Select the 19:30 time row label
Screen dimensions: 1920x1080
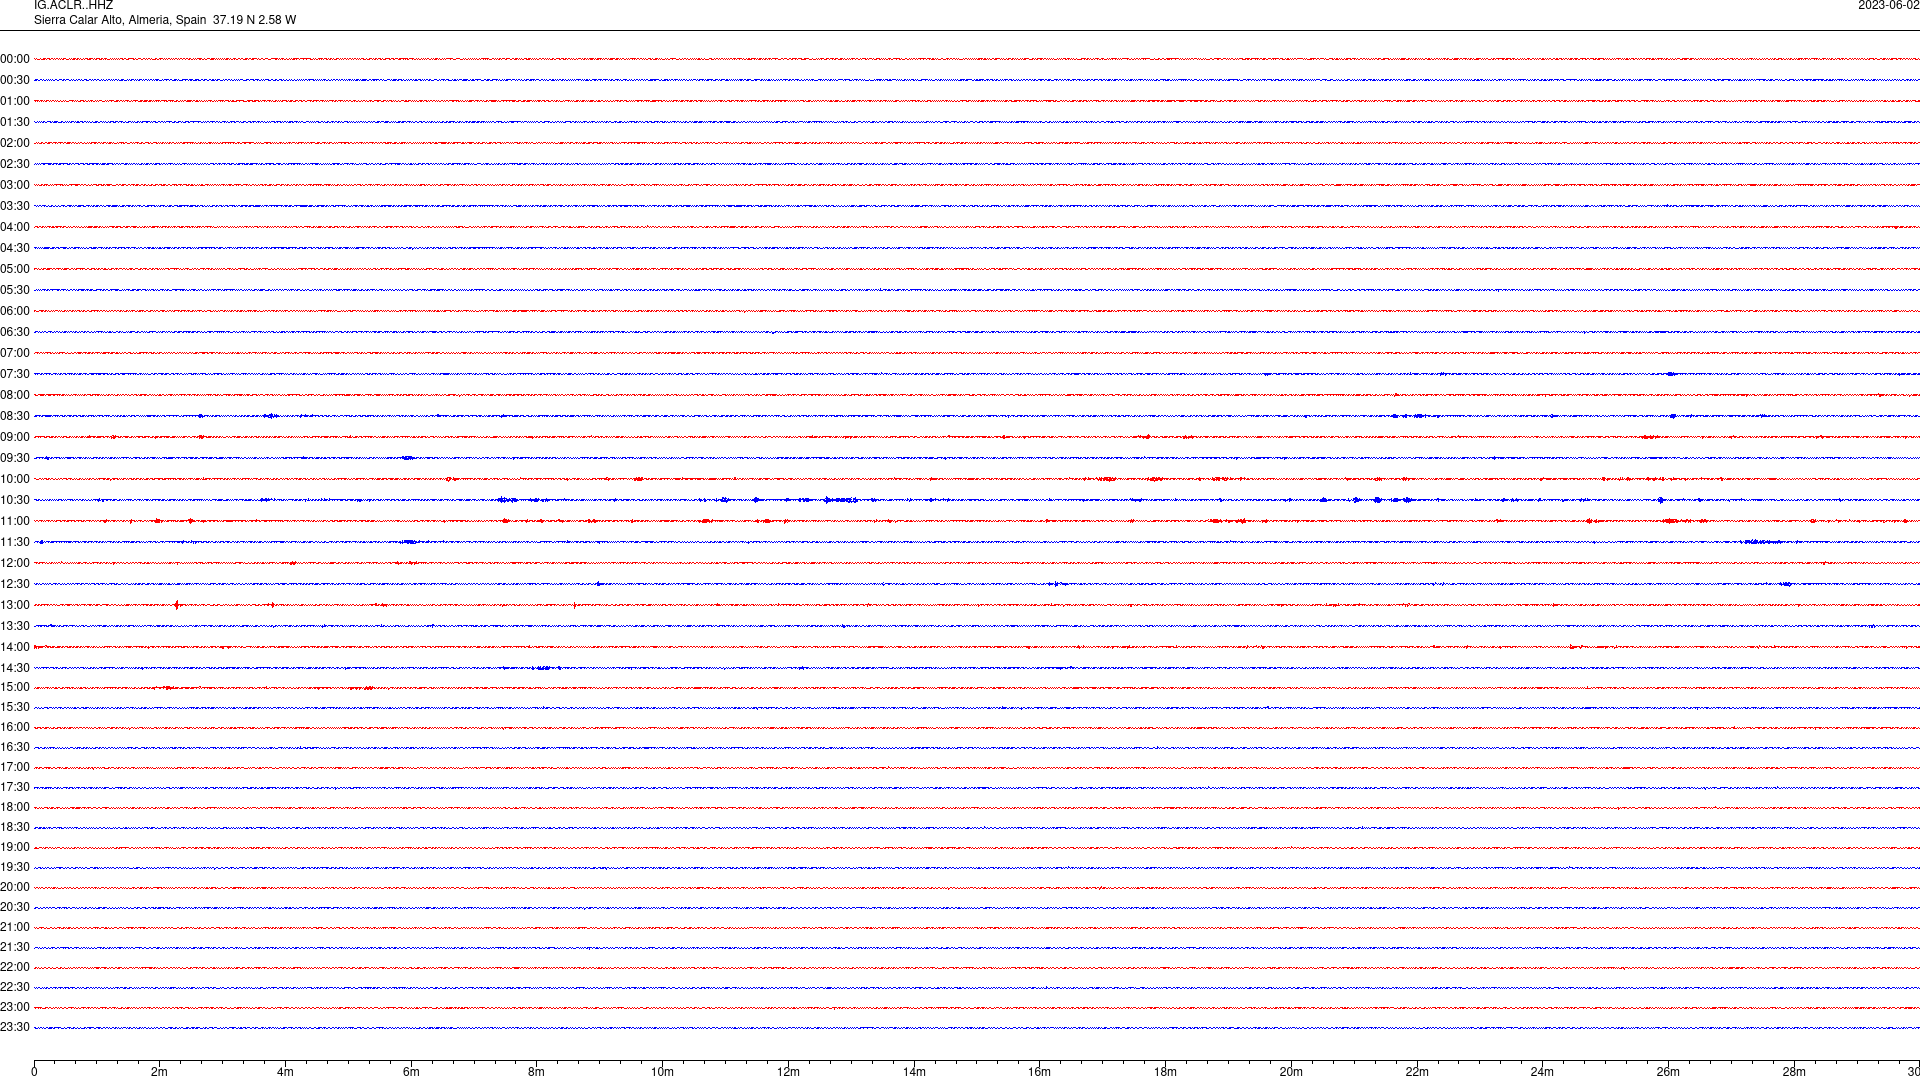click(15, 867)
